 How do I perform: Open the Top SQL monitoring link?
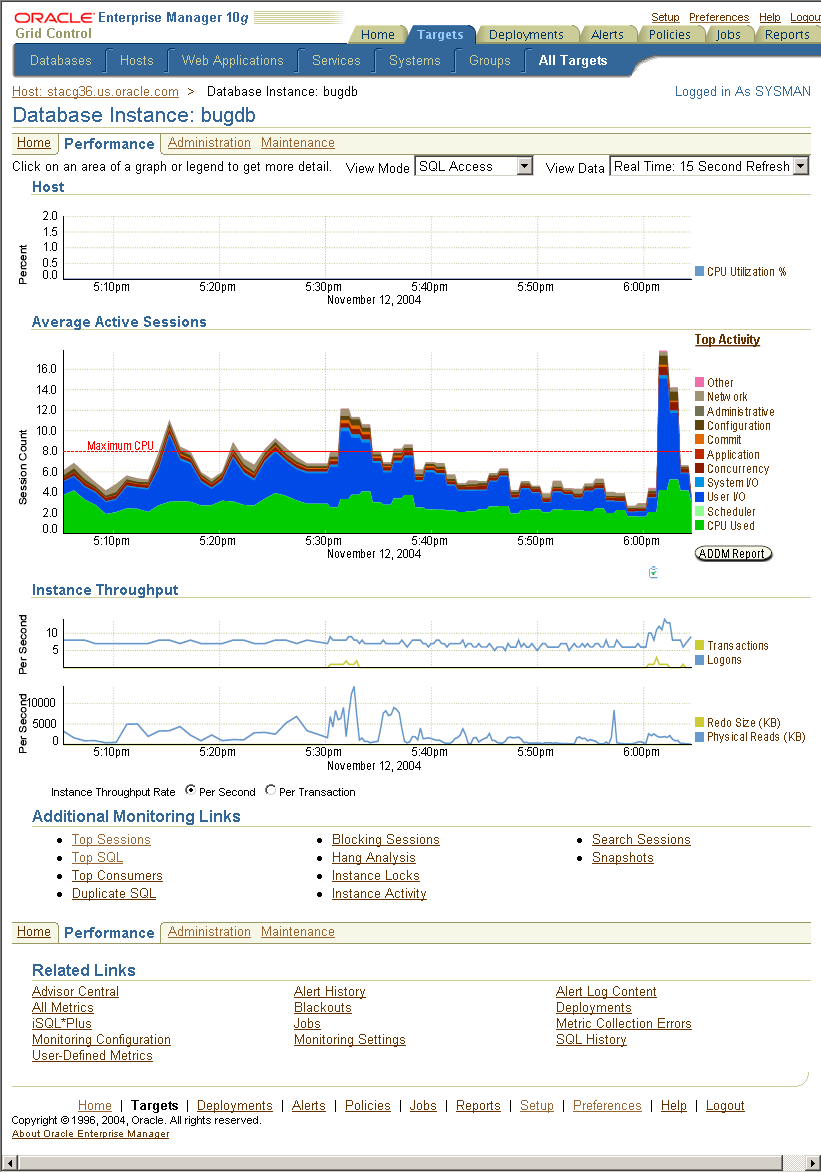pyautogui.click(x=97, y=857)
